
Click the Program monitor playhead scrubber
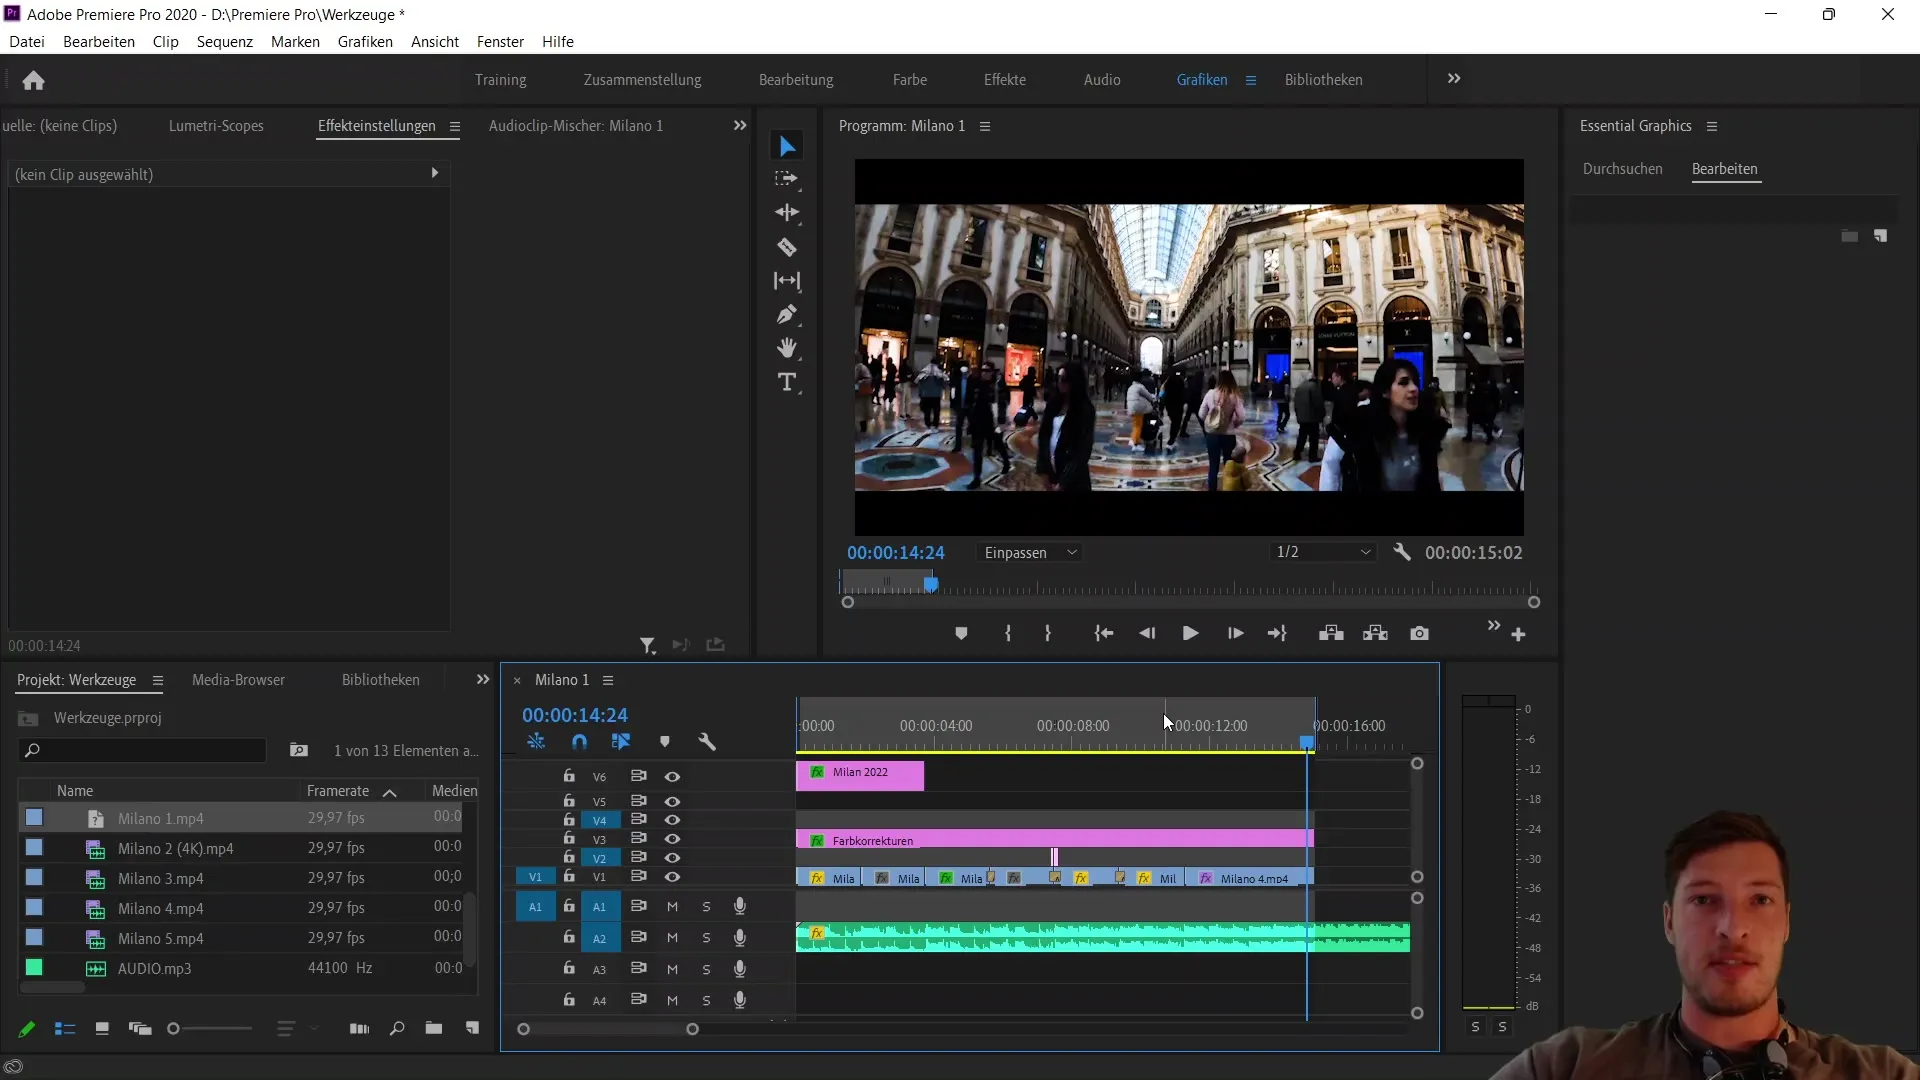pyautogui.click(x=931, y=583)
